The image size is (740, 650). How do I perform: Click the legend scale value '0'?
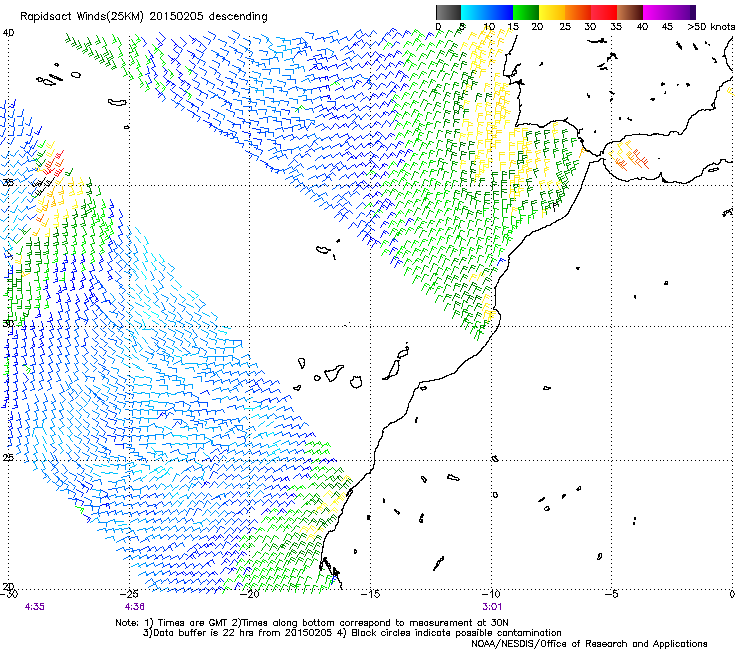[x=438, y=27]
